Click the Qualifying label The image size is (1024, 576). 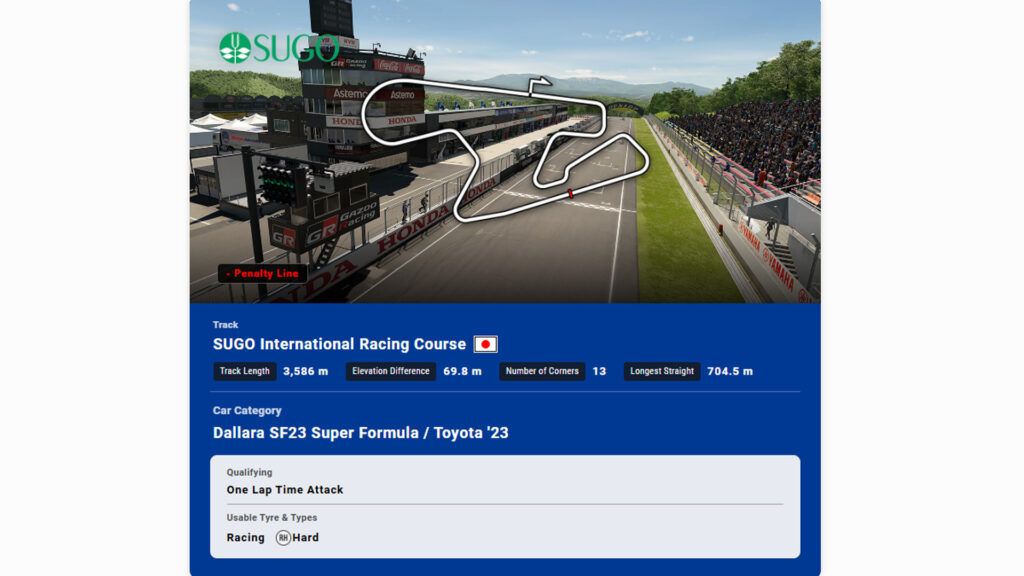[x=249, y=472]
